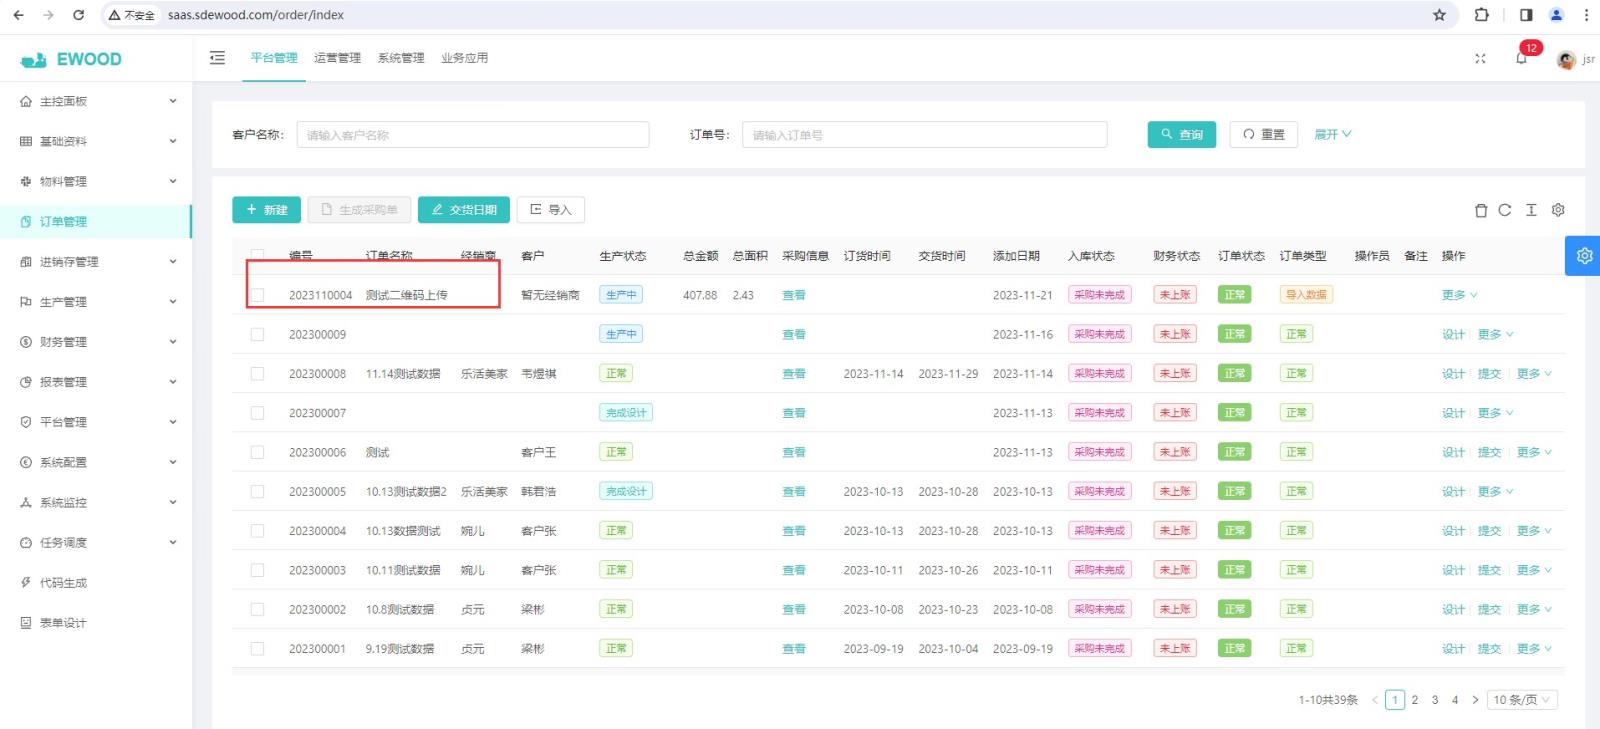Expand 进销存管理 sidebar menu

click(95, 261)
